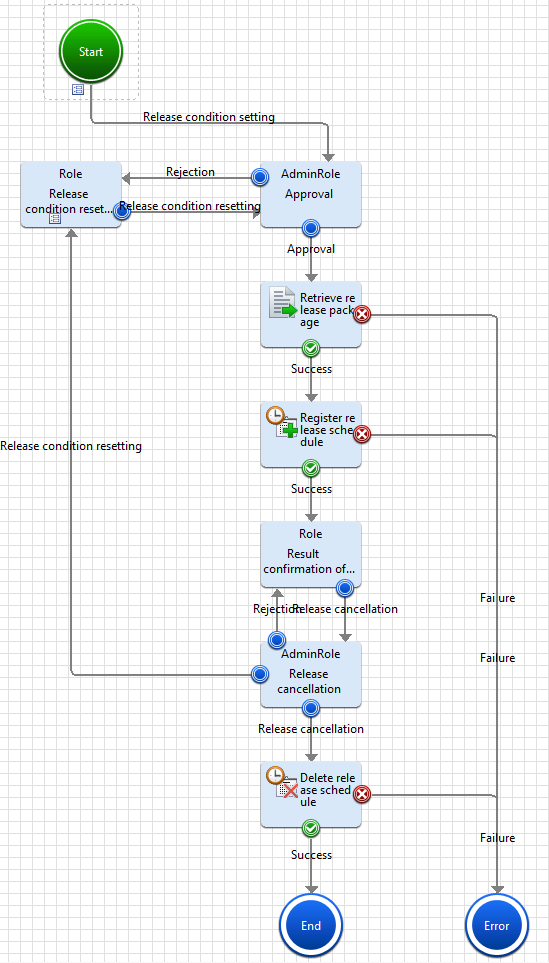549x963 pixels.
Task: Click form icon in Release condition reset node
Action: [x=55, y=219]
